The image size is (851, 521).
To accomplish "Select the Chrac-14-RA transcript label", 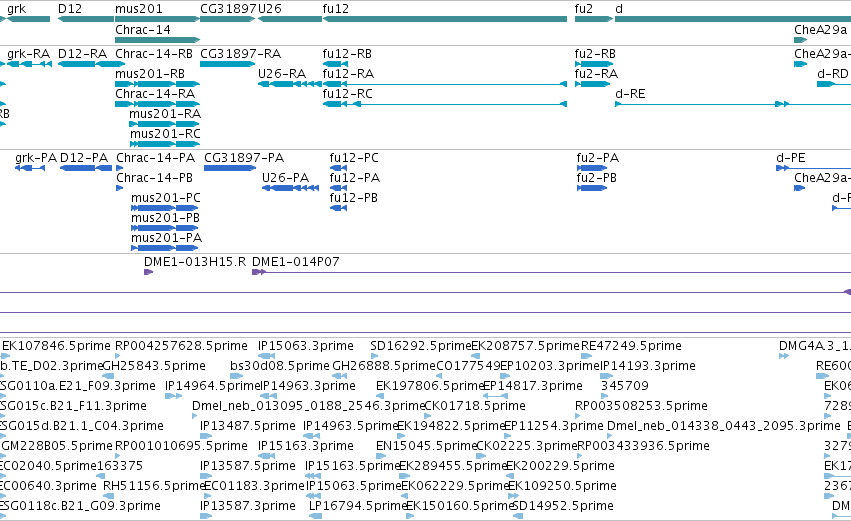I will tap(155, 94).
